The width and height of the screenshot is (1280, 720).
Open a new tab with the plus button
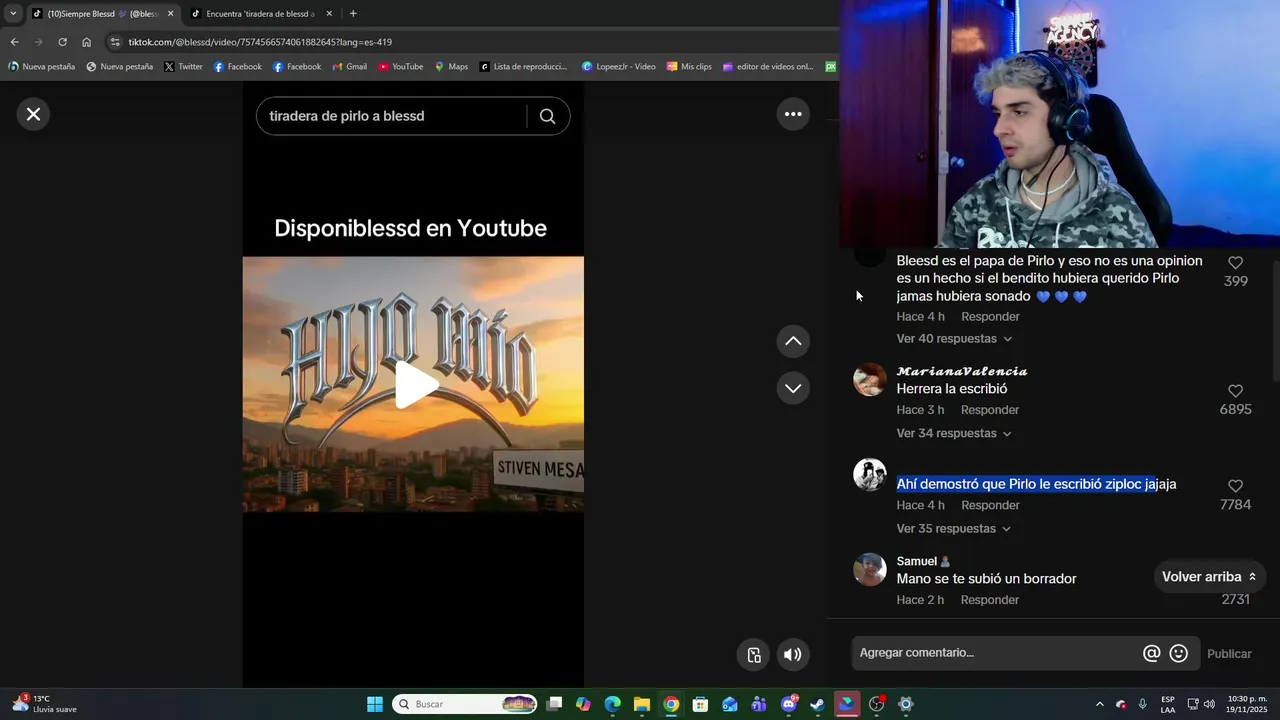point(353,14)
